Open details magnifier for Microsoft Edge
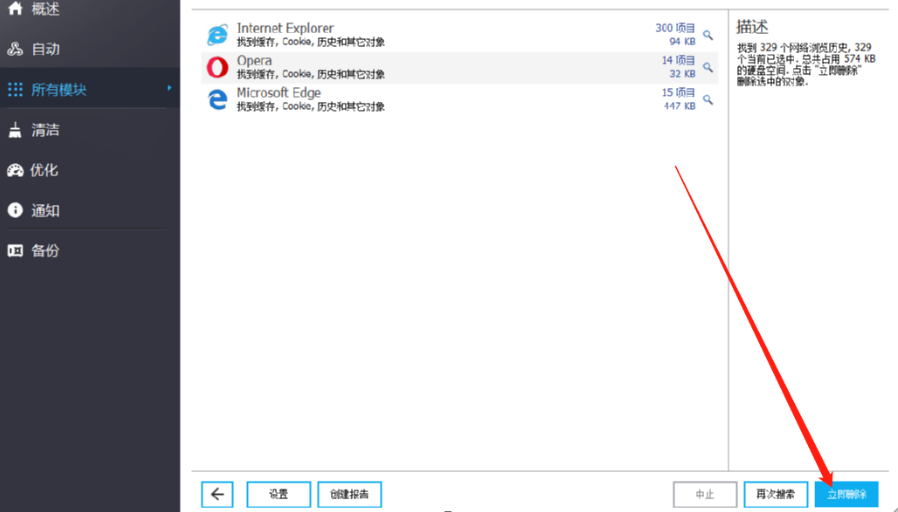The height and width of the screenshot is (512, 898). [708, 100]
